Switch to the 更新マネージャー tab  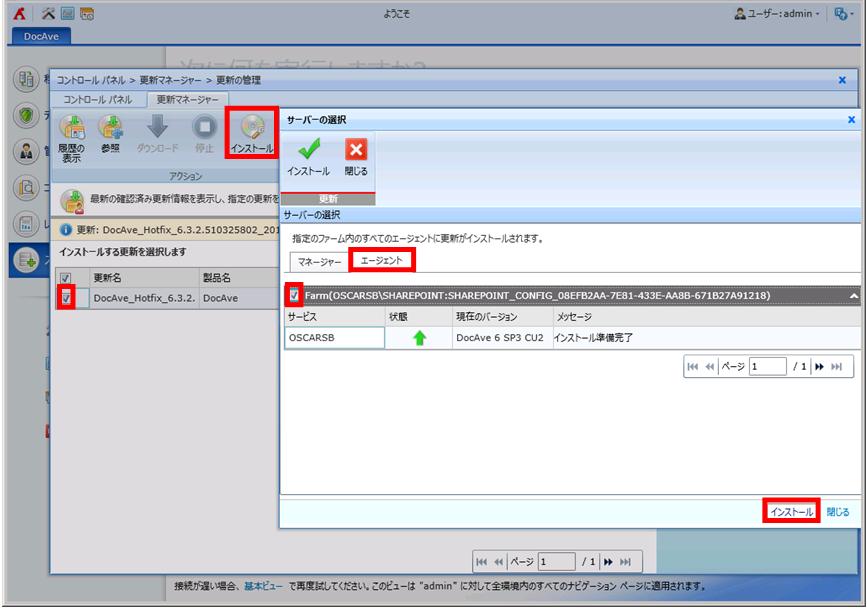click(187, 100)
